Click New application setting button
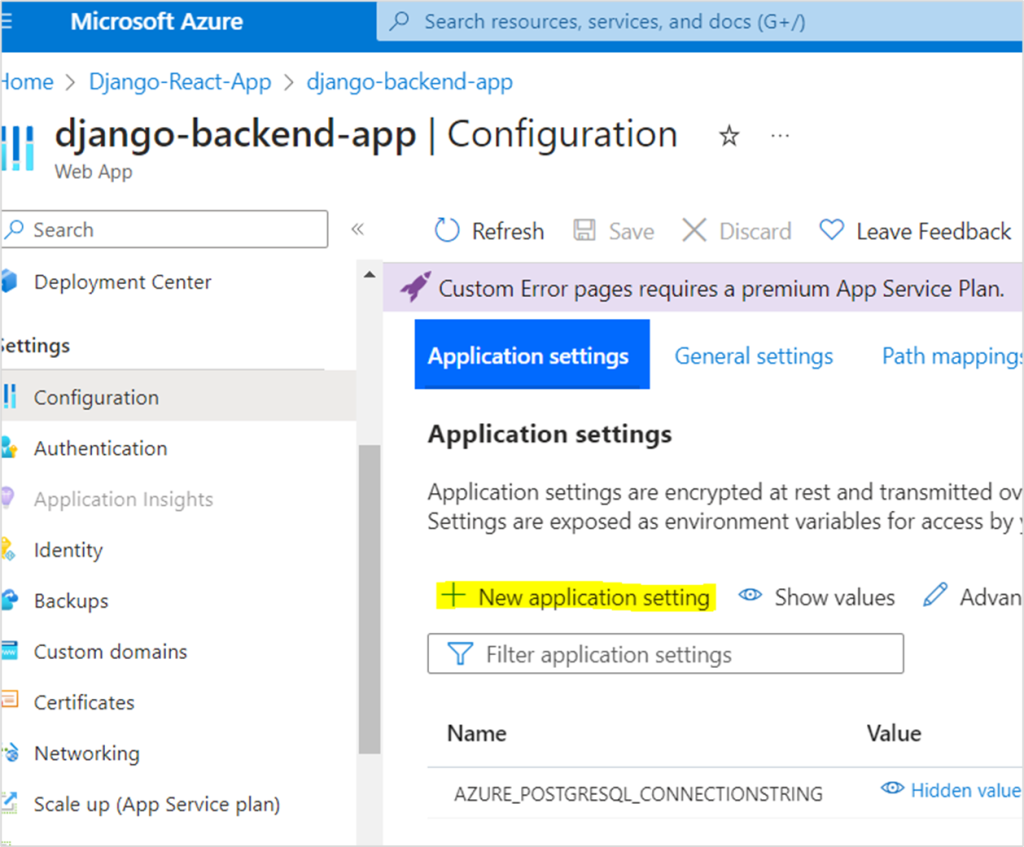The height and width of the screenshot is (847, 1024). tap(577, 596)
